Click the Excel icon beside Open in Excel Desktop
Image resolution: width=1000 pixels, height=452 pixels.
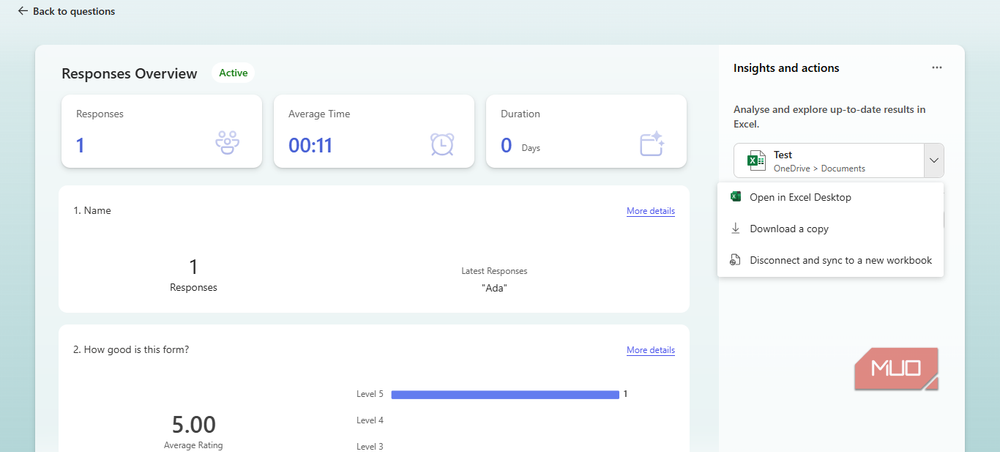click(x=735, y=197)
